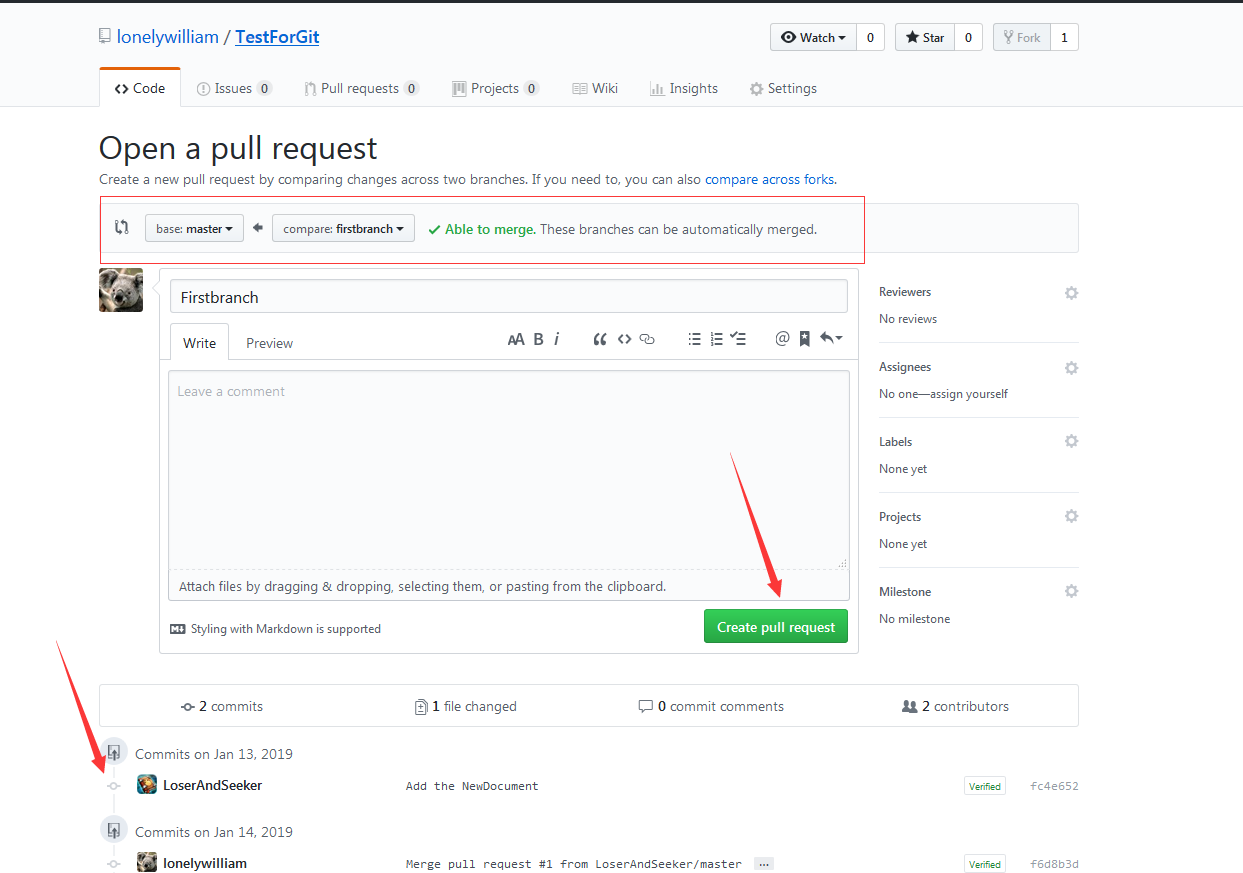Click lonelywilliam's commit avatar
1243x873 pixels.
pos(147,863)
